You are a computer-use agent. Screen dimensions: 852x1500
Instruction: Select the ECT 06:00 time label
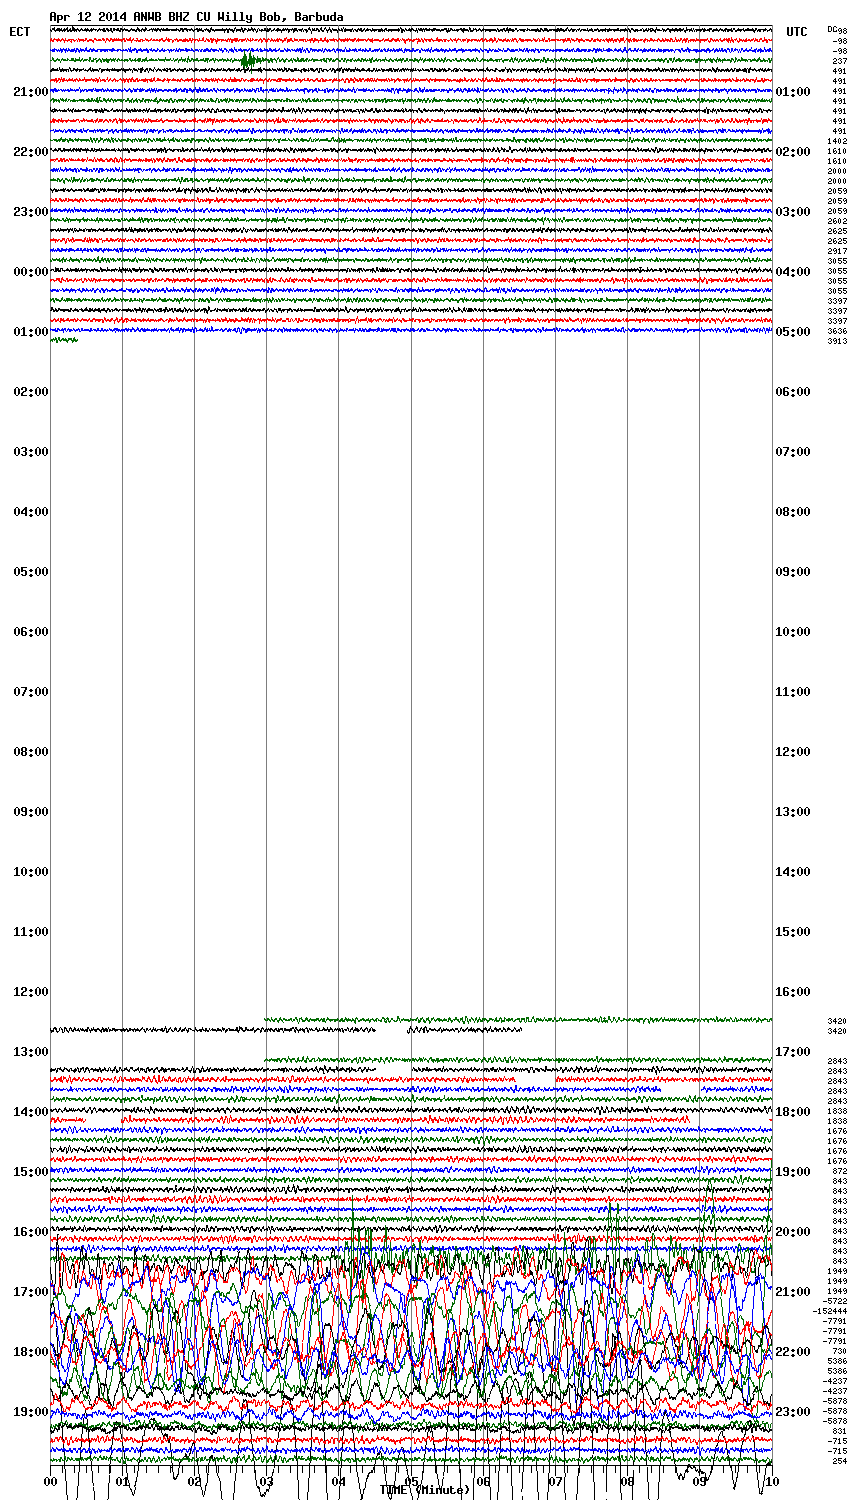point(31,632)
